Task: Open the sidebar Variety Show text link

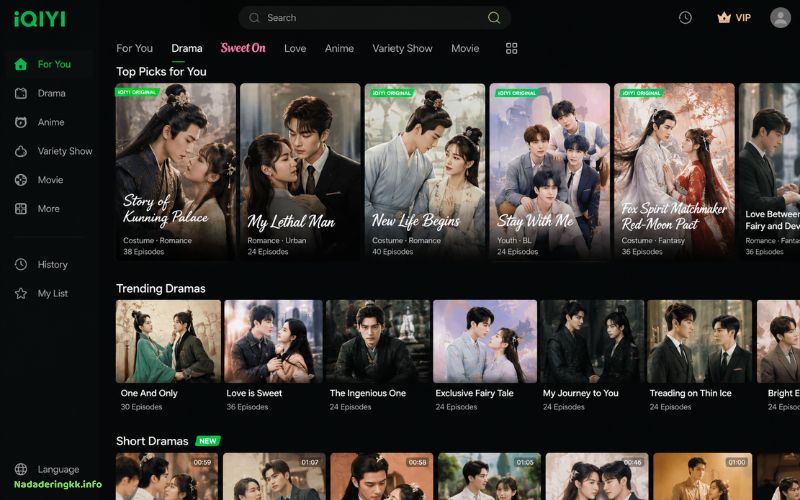Action: (x=65, y=151)
